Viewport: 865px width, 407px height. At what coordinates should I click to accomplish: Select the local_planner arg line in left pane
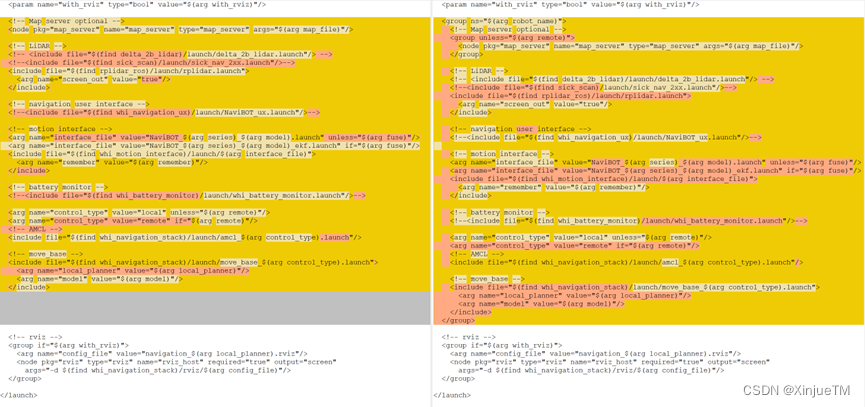click(133, 271)
